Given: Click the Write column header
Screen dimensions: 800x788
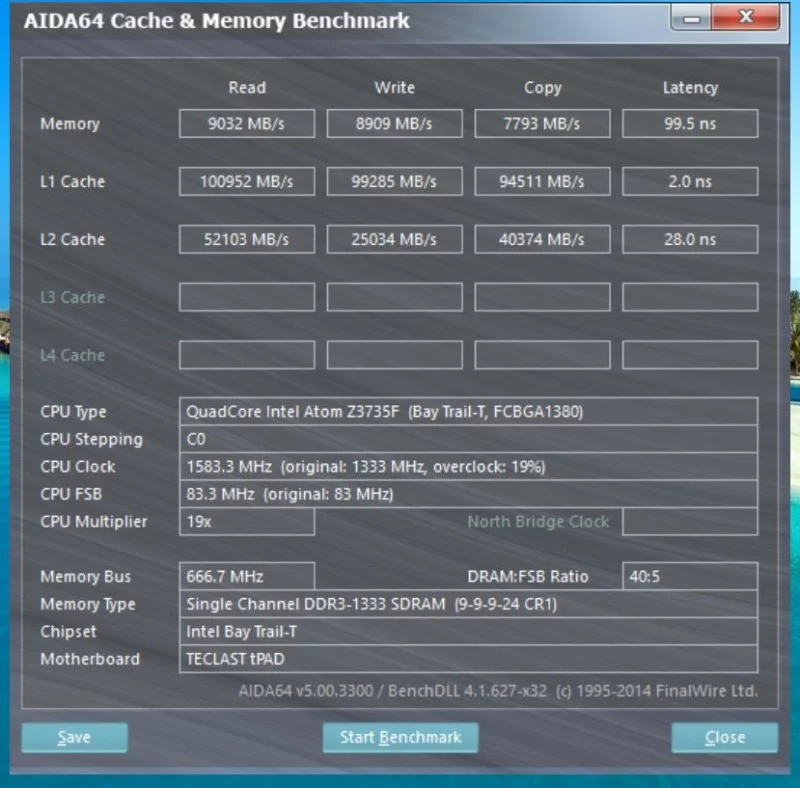Looking at the screenshot, I should pos(394,88).
